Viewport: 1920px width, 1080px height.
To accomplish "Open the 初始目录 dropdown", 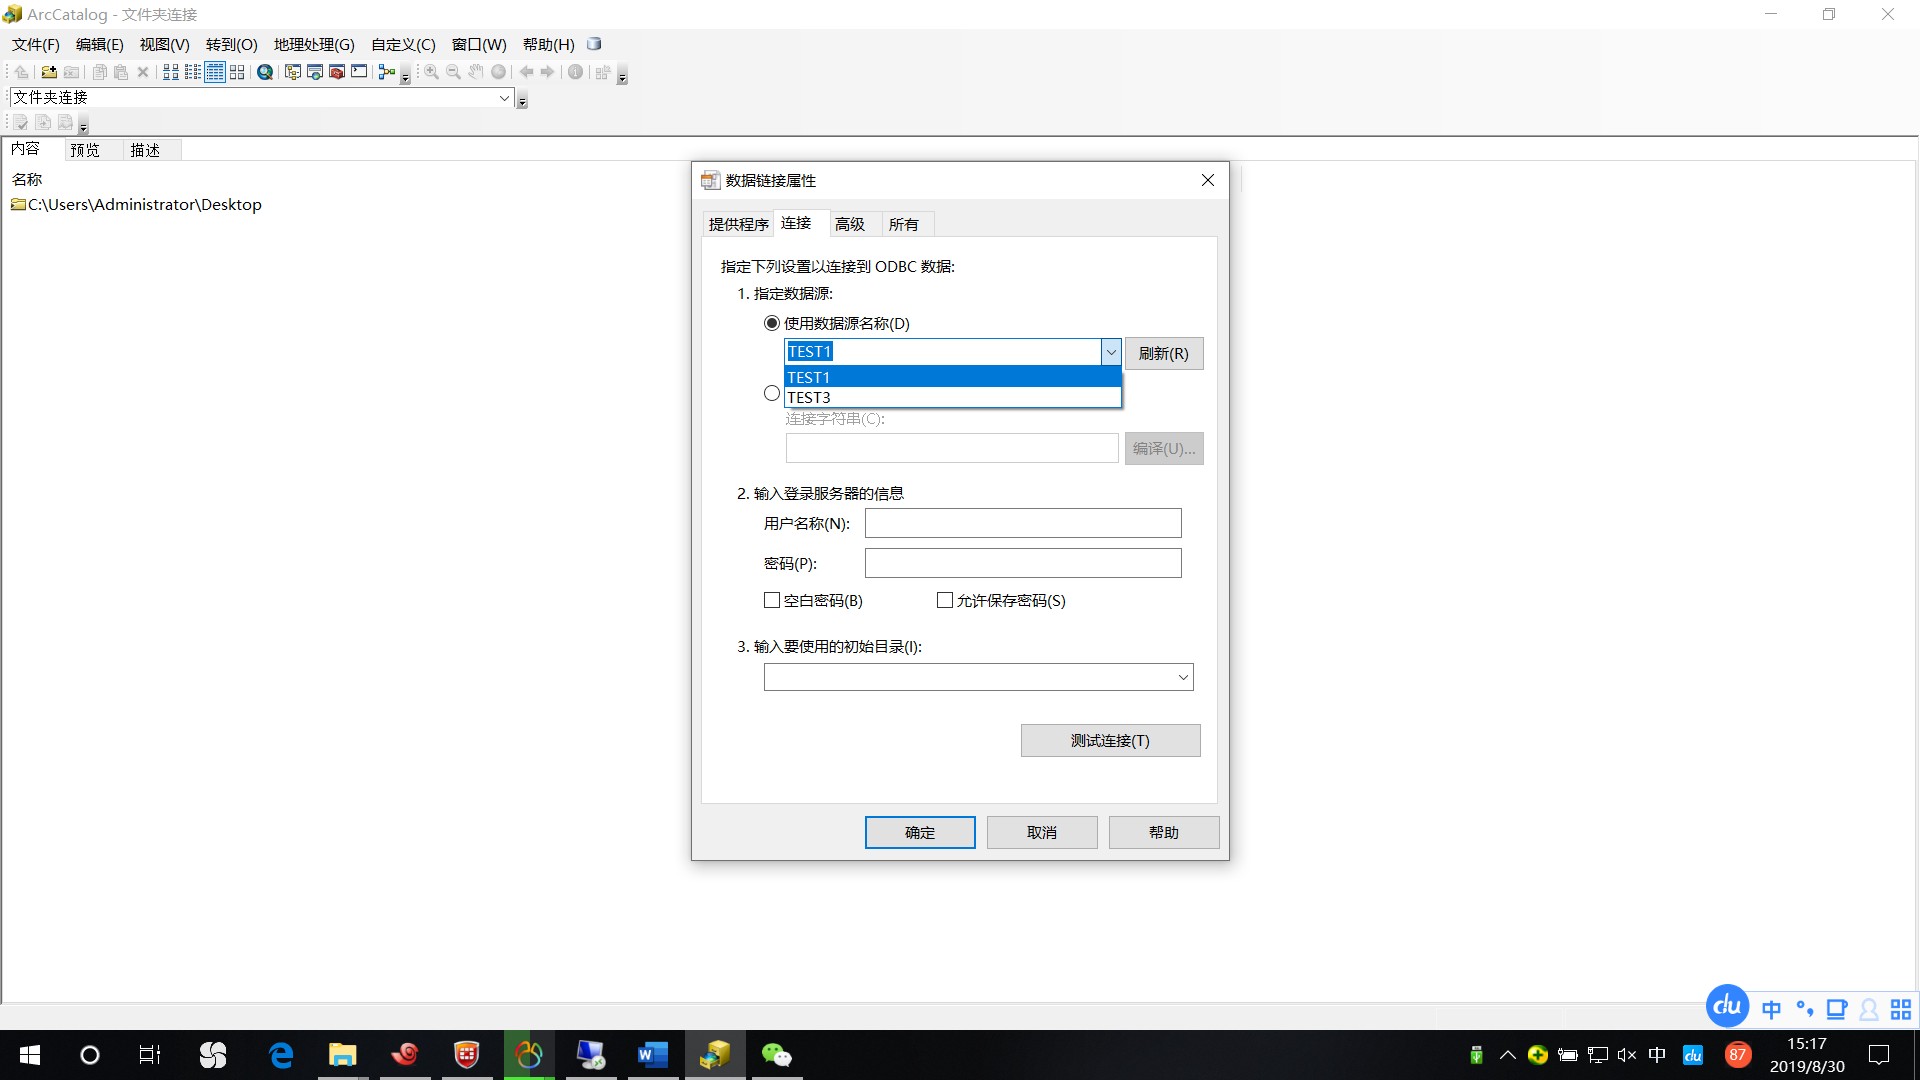I will (1182, 677).
